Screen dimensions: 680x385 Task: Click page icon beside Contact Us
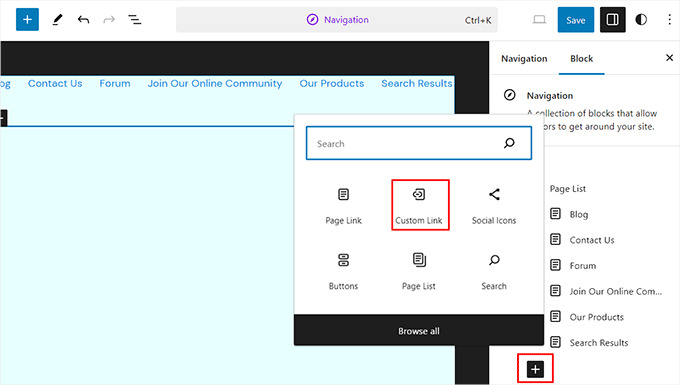(x=555, y=239)
